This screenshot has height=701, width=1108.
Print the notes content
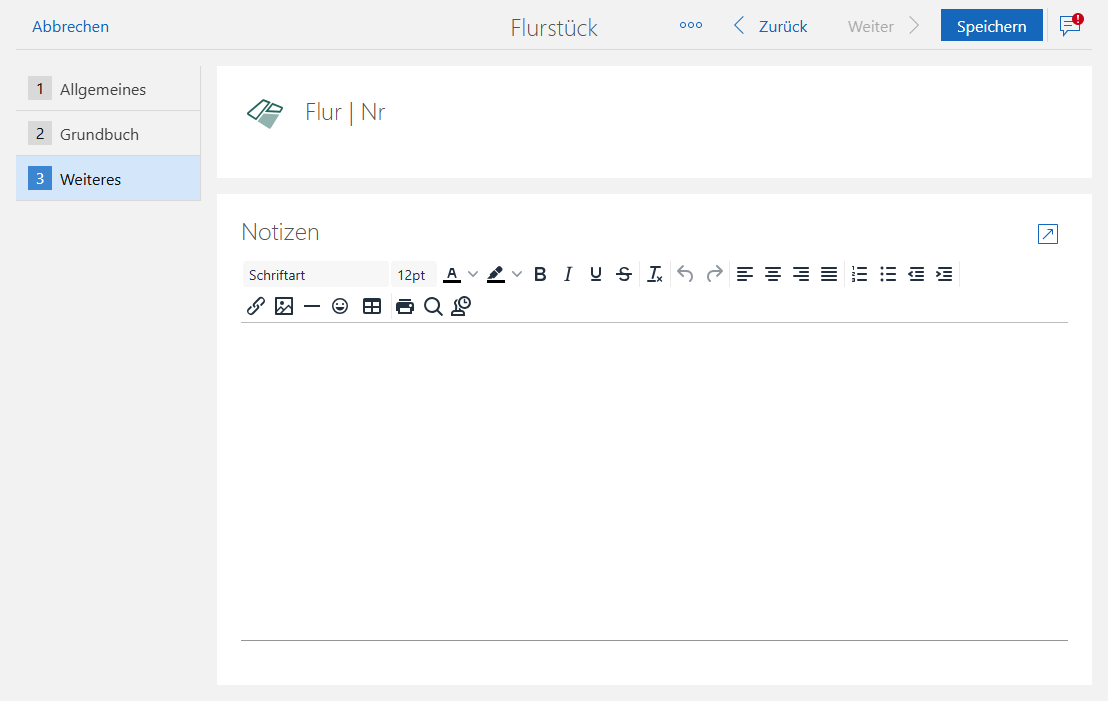click(x=404, y=306)
